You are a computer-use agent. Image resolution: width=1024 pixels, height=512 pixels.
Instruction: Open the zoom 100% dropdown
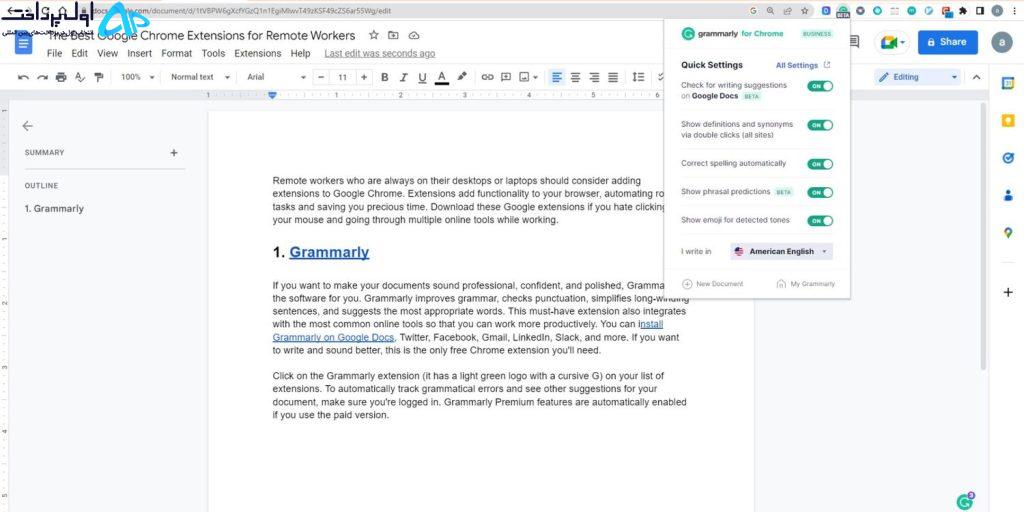click(138, 77)
